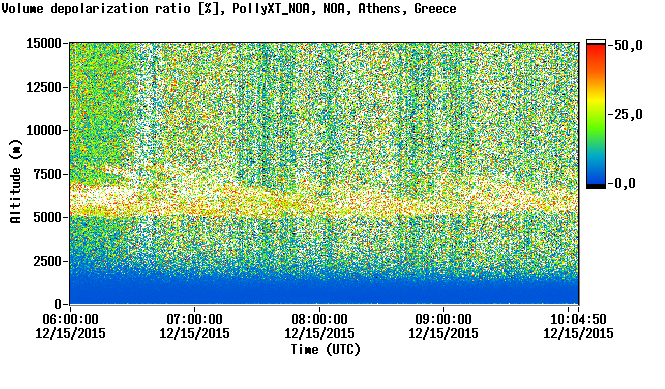Click the 10000 altitude tick label
The width and height of the screenshot is (665, 389).
44,130
